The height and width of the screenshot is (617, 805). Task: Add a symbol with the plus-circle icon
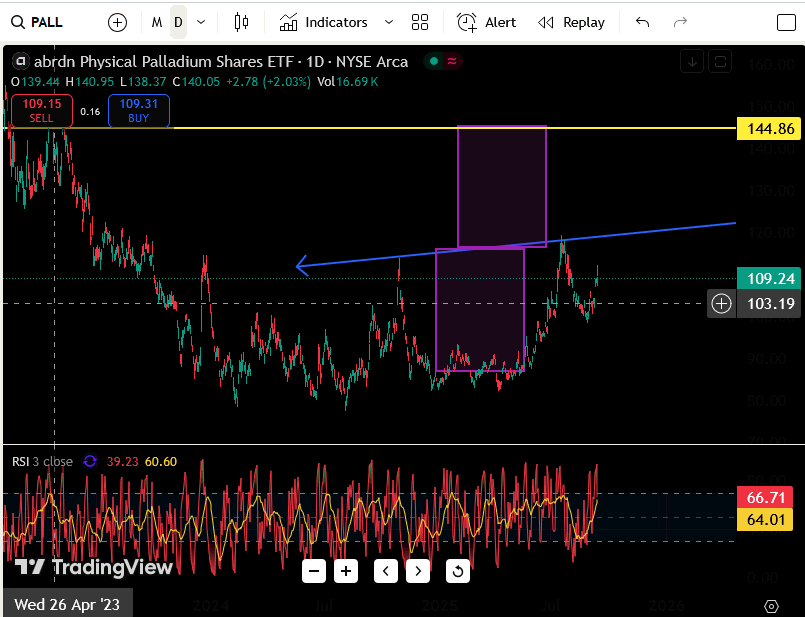pyautogui.click(x=117, y=22)
